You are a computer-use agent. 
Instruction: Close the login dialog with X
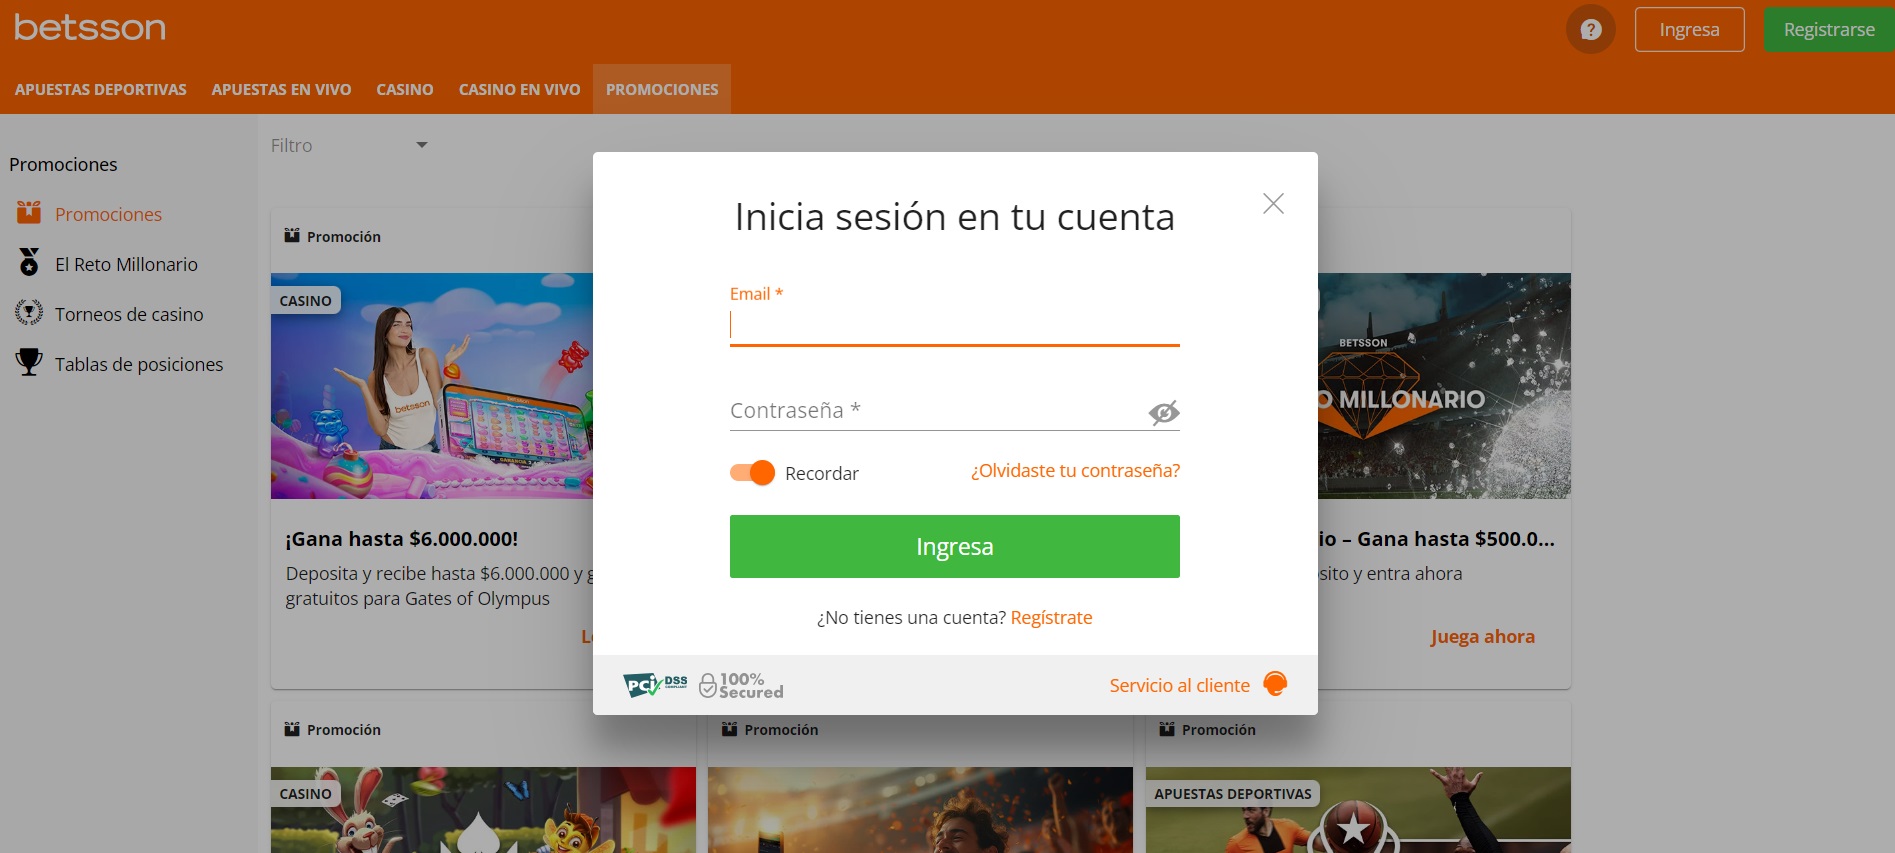click(1273, 204)
